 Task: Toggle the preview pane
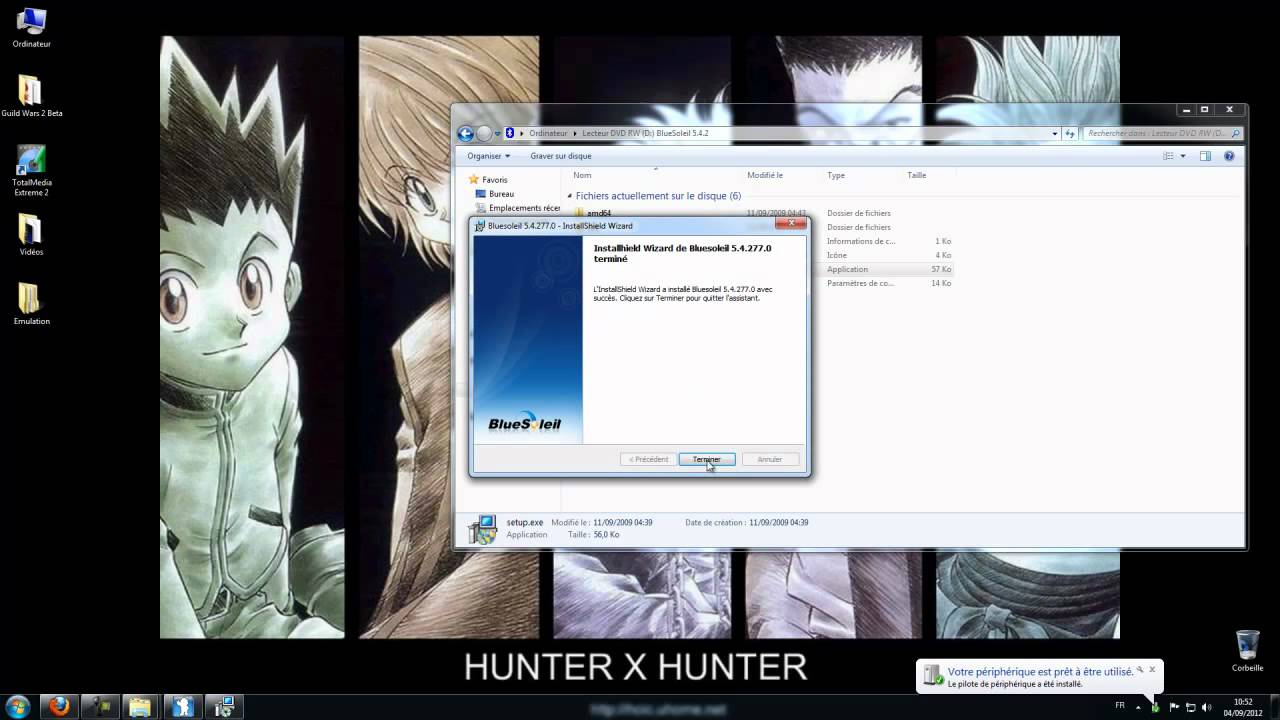pyautogui.click(x=1205, y=156)
